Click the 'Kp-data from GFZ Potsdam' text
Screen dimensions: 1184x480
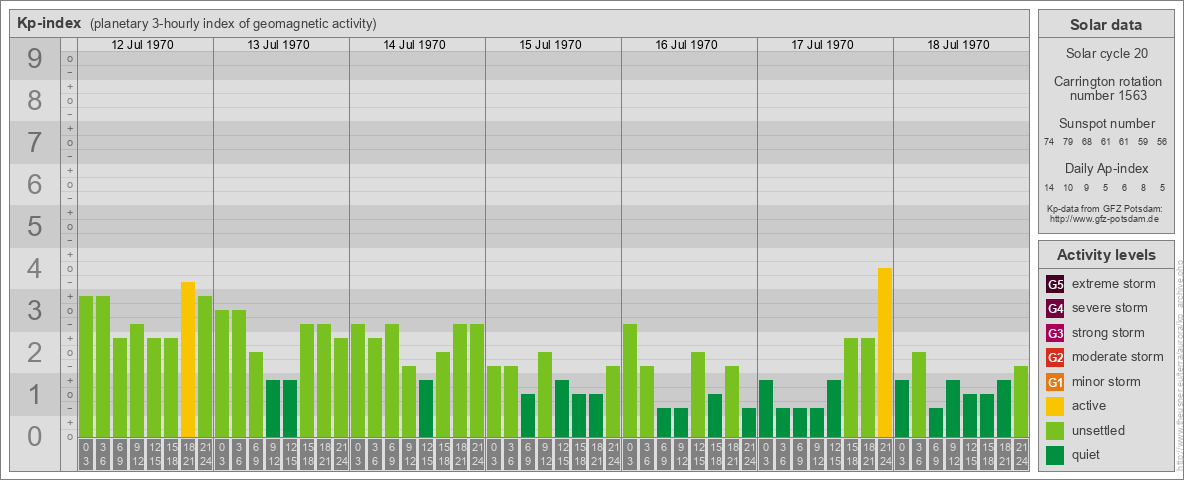1105,208
